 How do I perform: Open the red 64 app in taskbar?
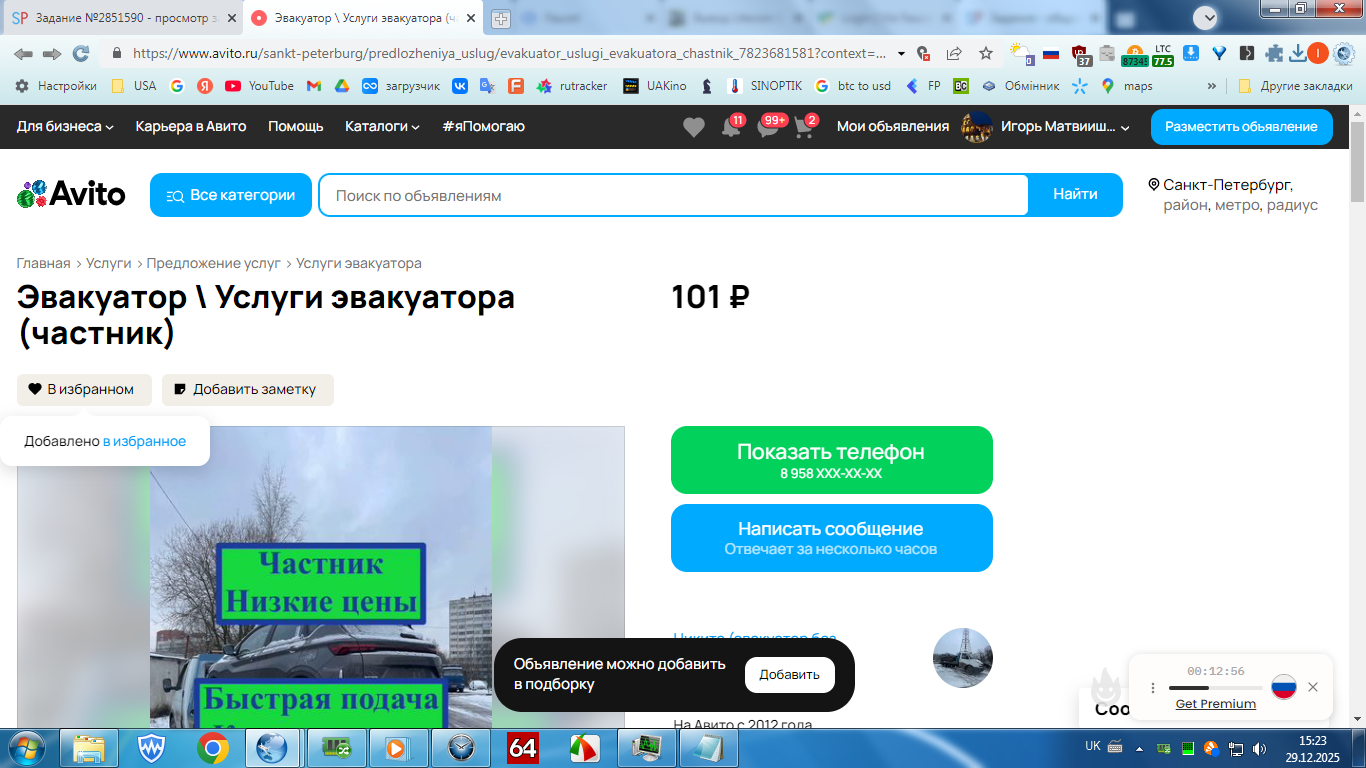523,748
